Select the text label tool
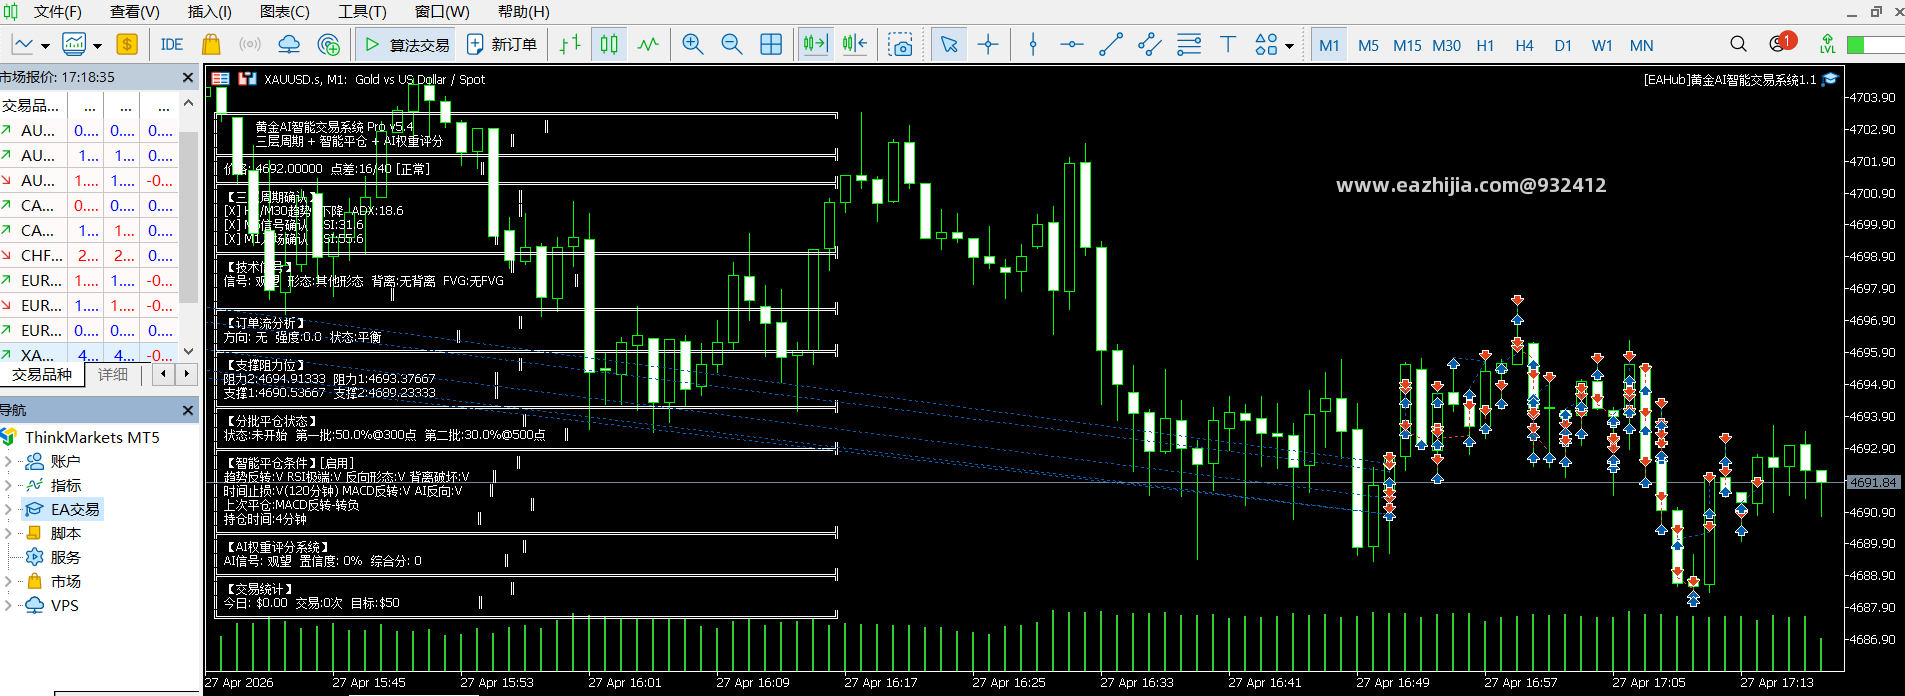Screen dimensions: 1905x696 (1228, 44)
